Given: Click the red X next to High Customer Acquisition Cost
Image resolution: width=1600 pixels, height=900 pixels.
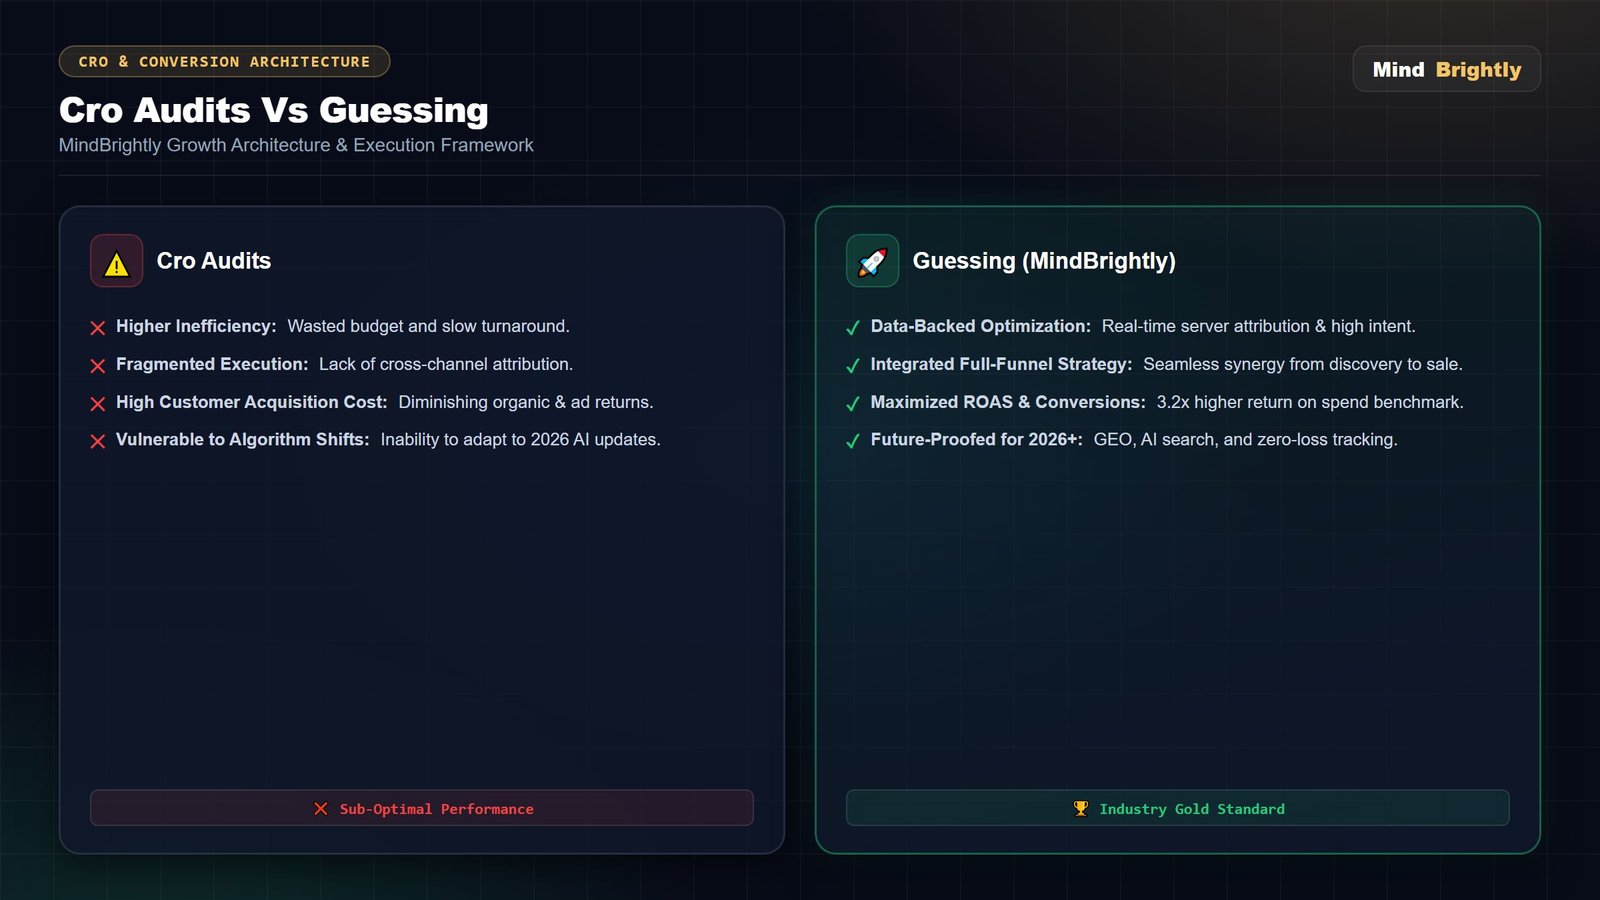Looking at the screenshot, I should pos(98,404).
